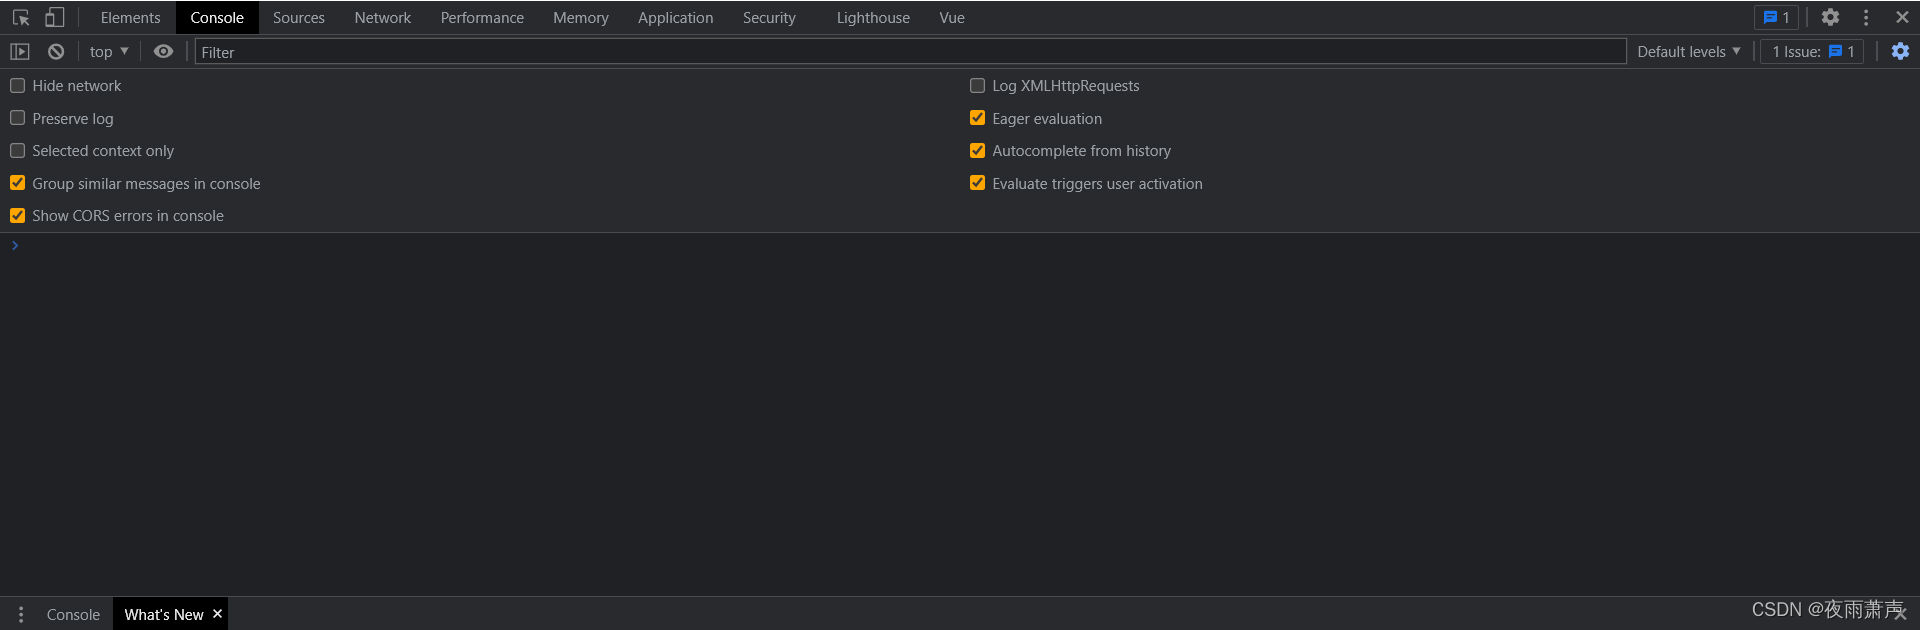Select the Console tab in the bottom drawer
Screen dimensions: 1920x630
pyautogui.click(x=73, y=615)
